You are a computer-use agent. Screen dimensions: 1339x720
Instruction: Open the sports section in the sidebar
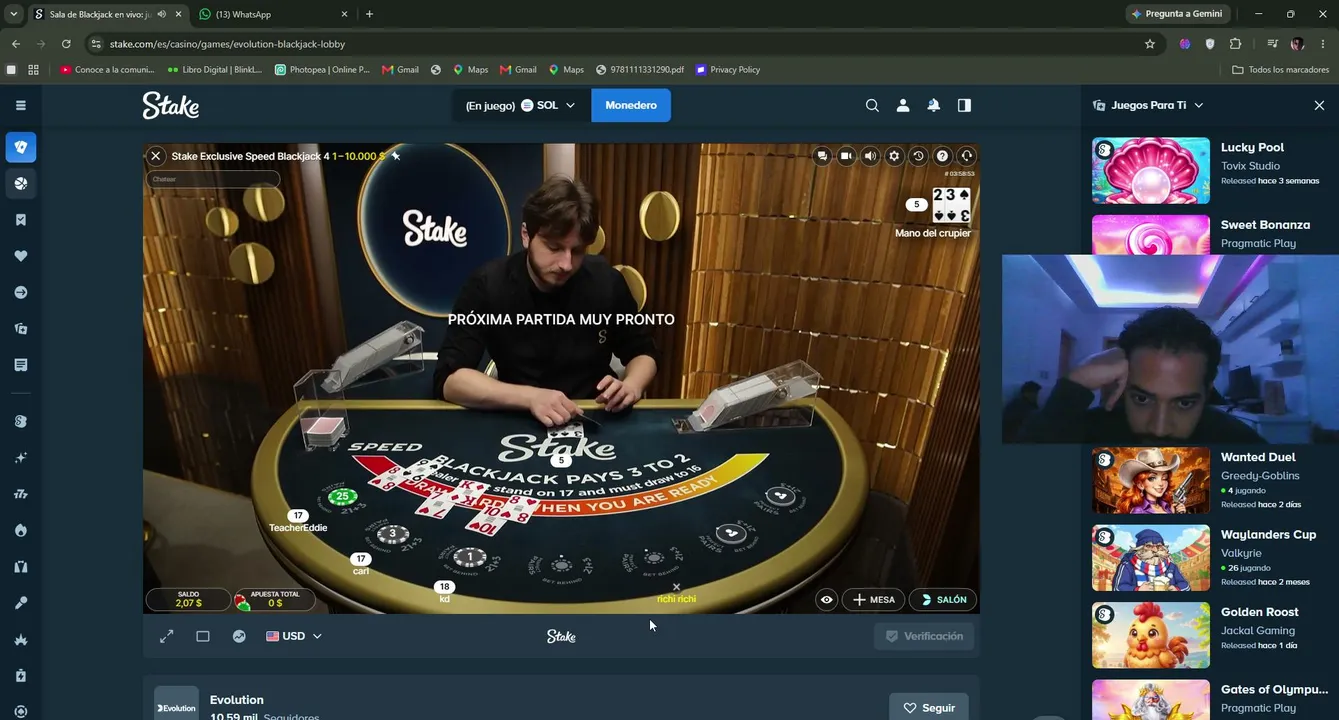coord(21,184)
